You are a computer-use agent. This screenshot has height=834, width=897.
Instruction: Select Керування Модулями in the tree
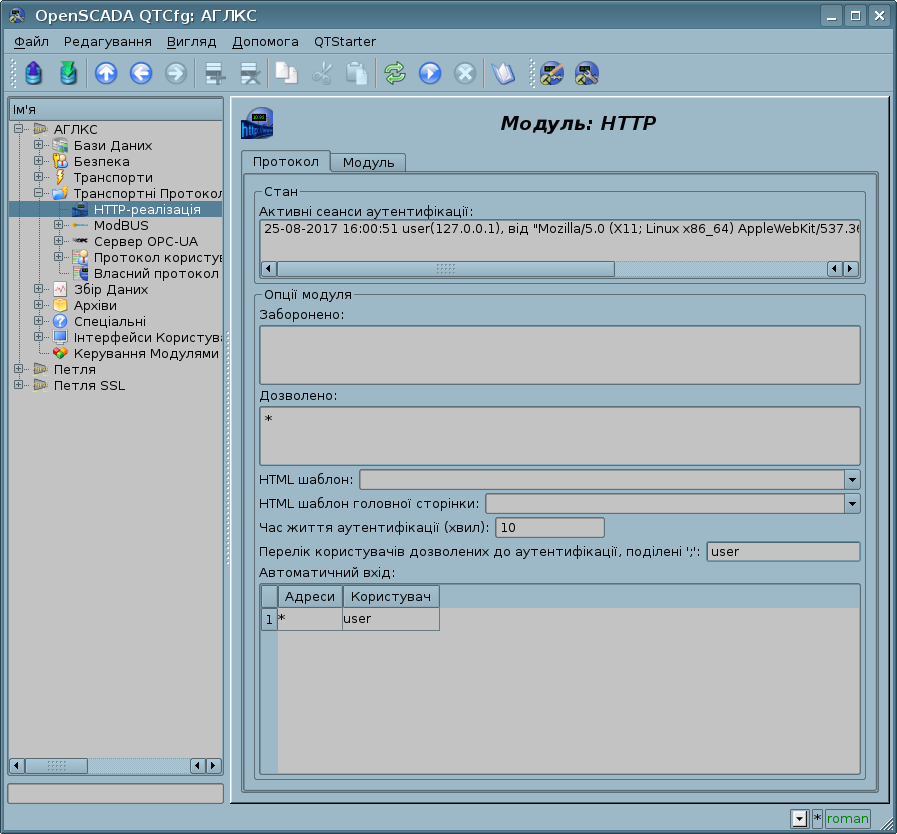tap(145, 353)
